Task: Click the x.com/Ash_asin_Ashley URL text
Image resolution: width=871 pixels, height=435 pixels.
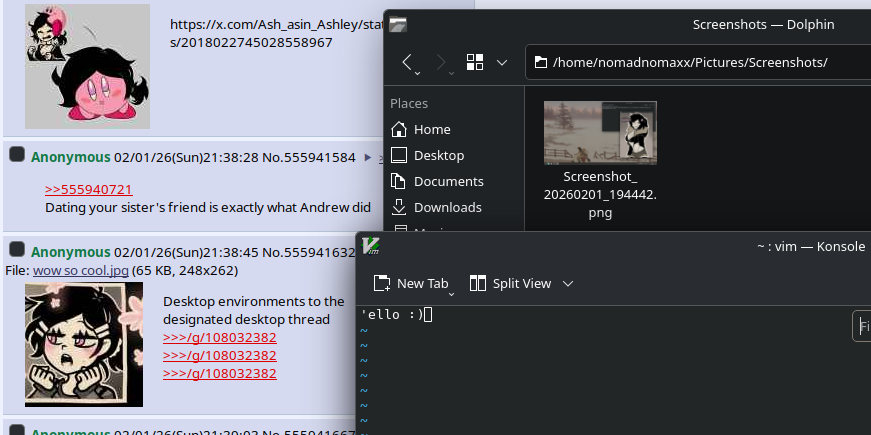Action: pos(275,33)
